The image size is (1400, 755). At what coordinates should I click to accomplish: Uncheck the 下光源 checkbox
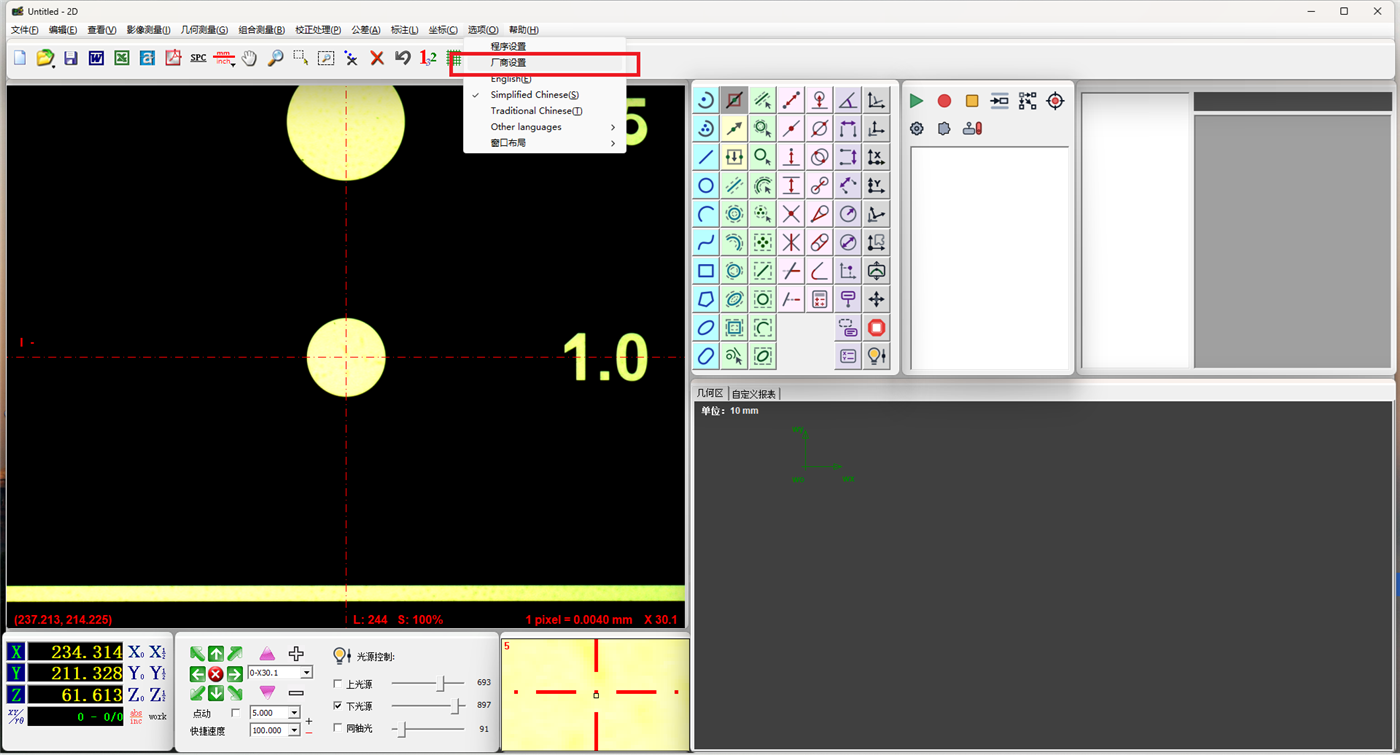click(337, 706)
